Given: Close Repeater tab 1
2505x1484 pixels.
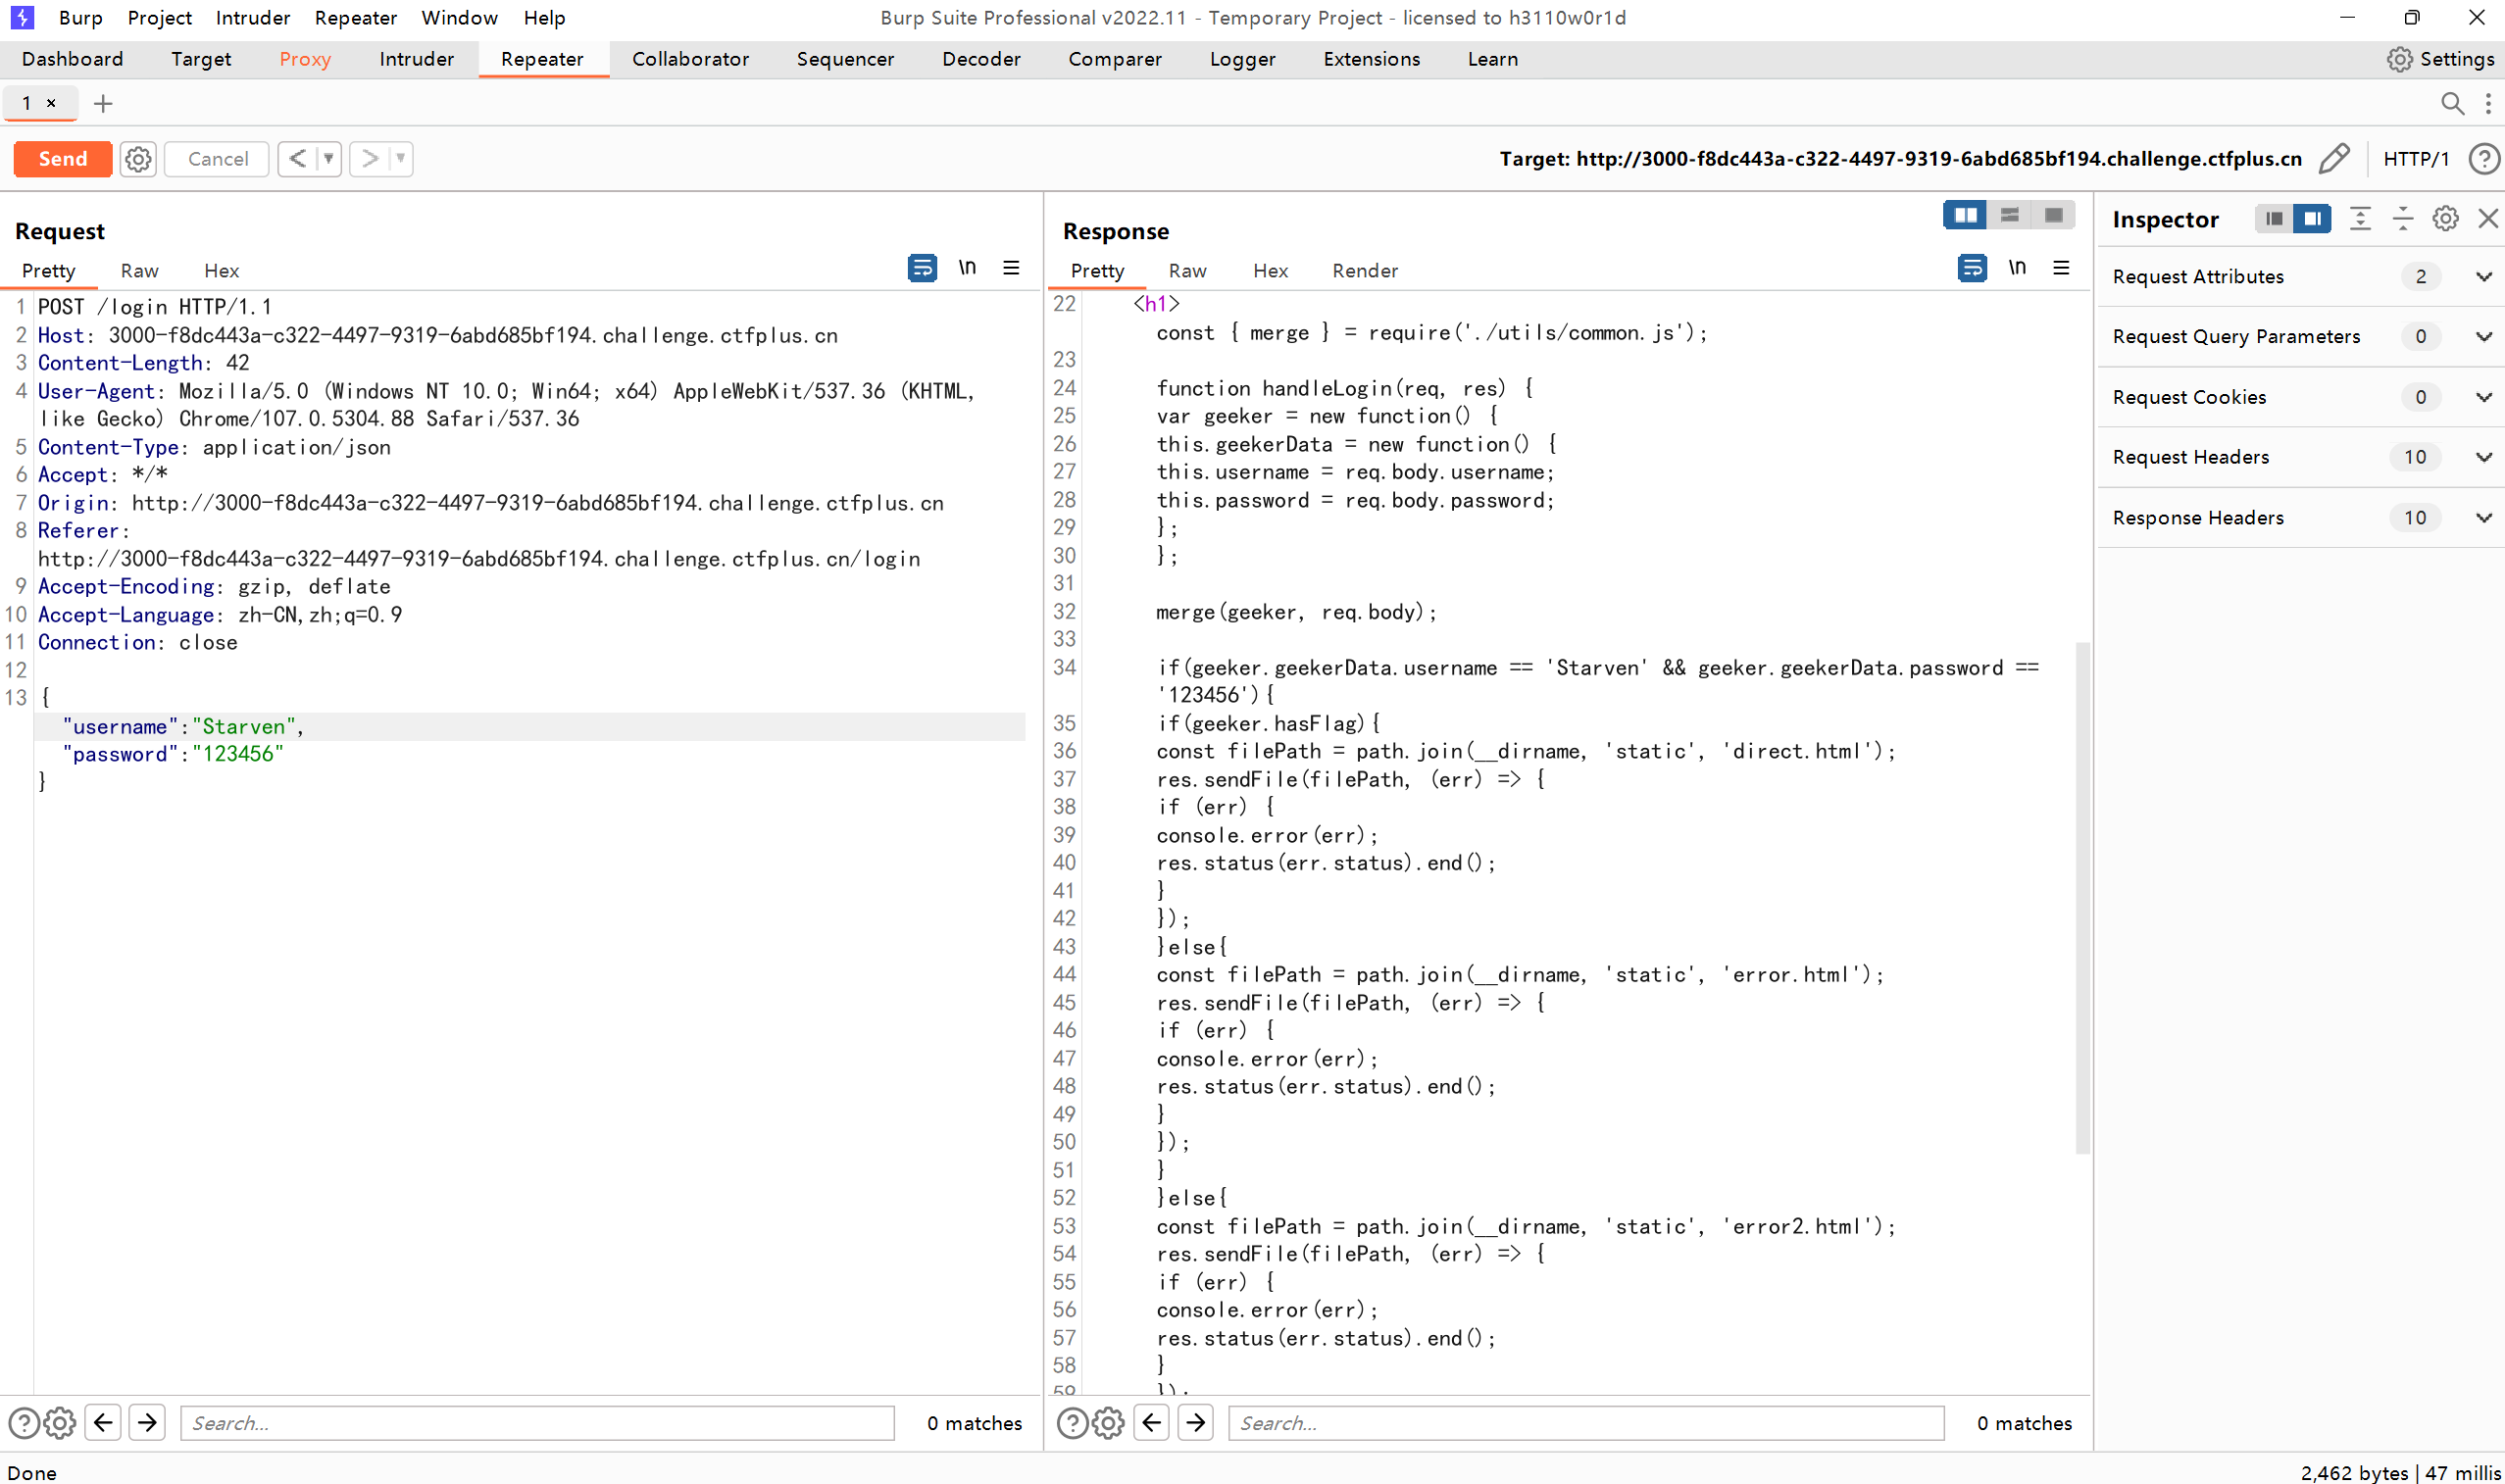Looking at the screenshot, I should pos(51,103).
